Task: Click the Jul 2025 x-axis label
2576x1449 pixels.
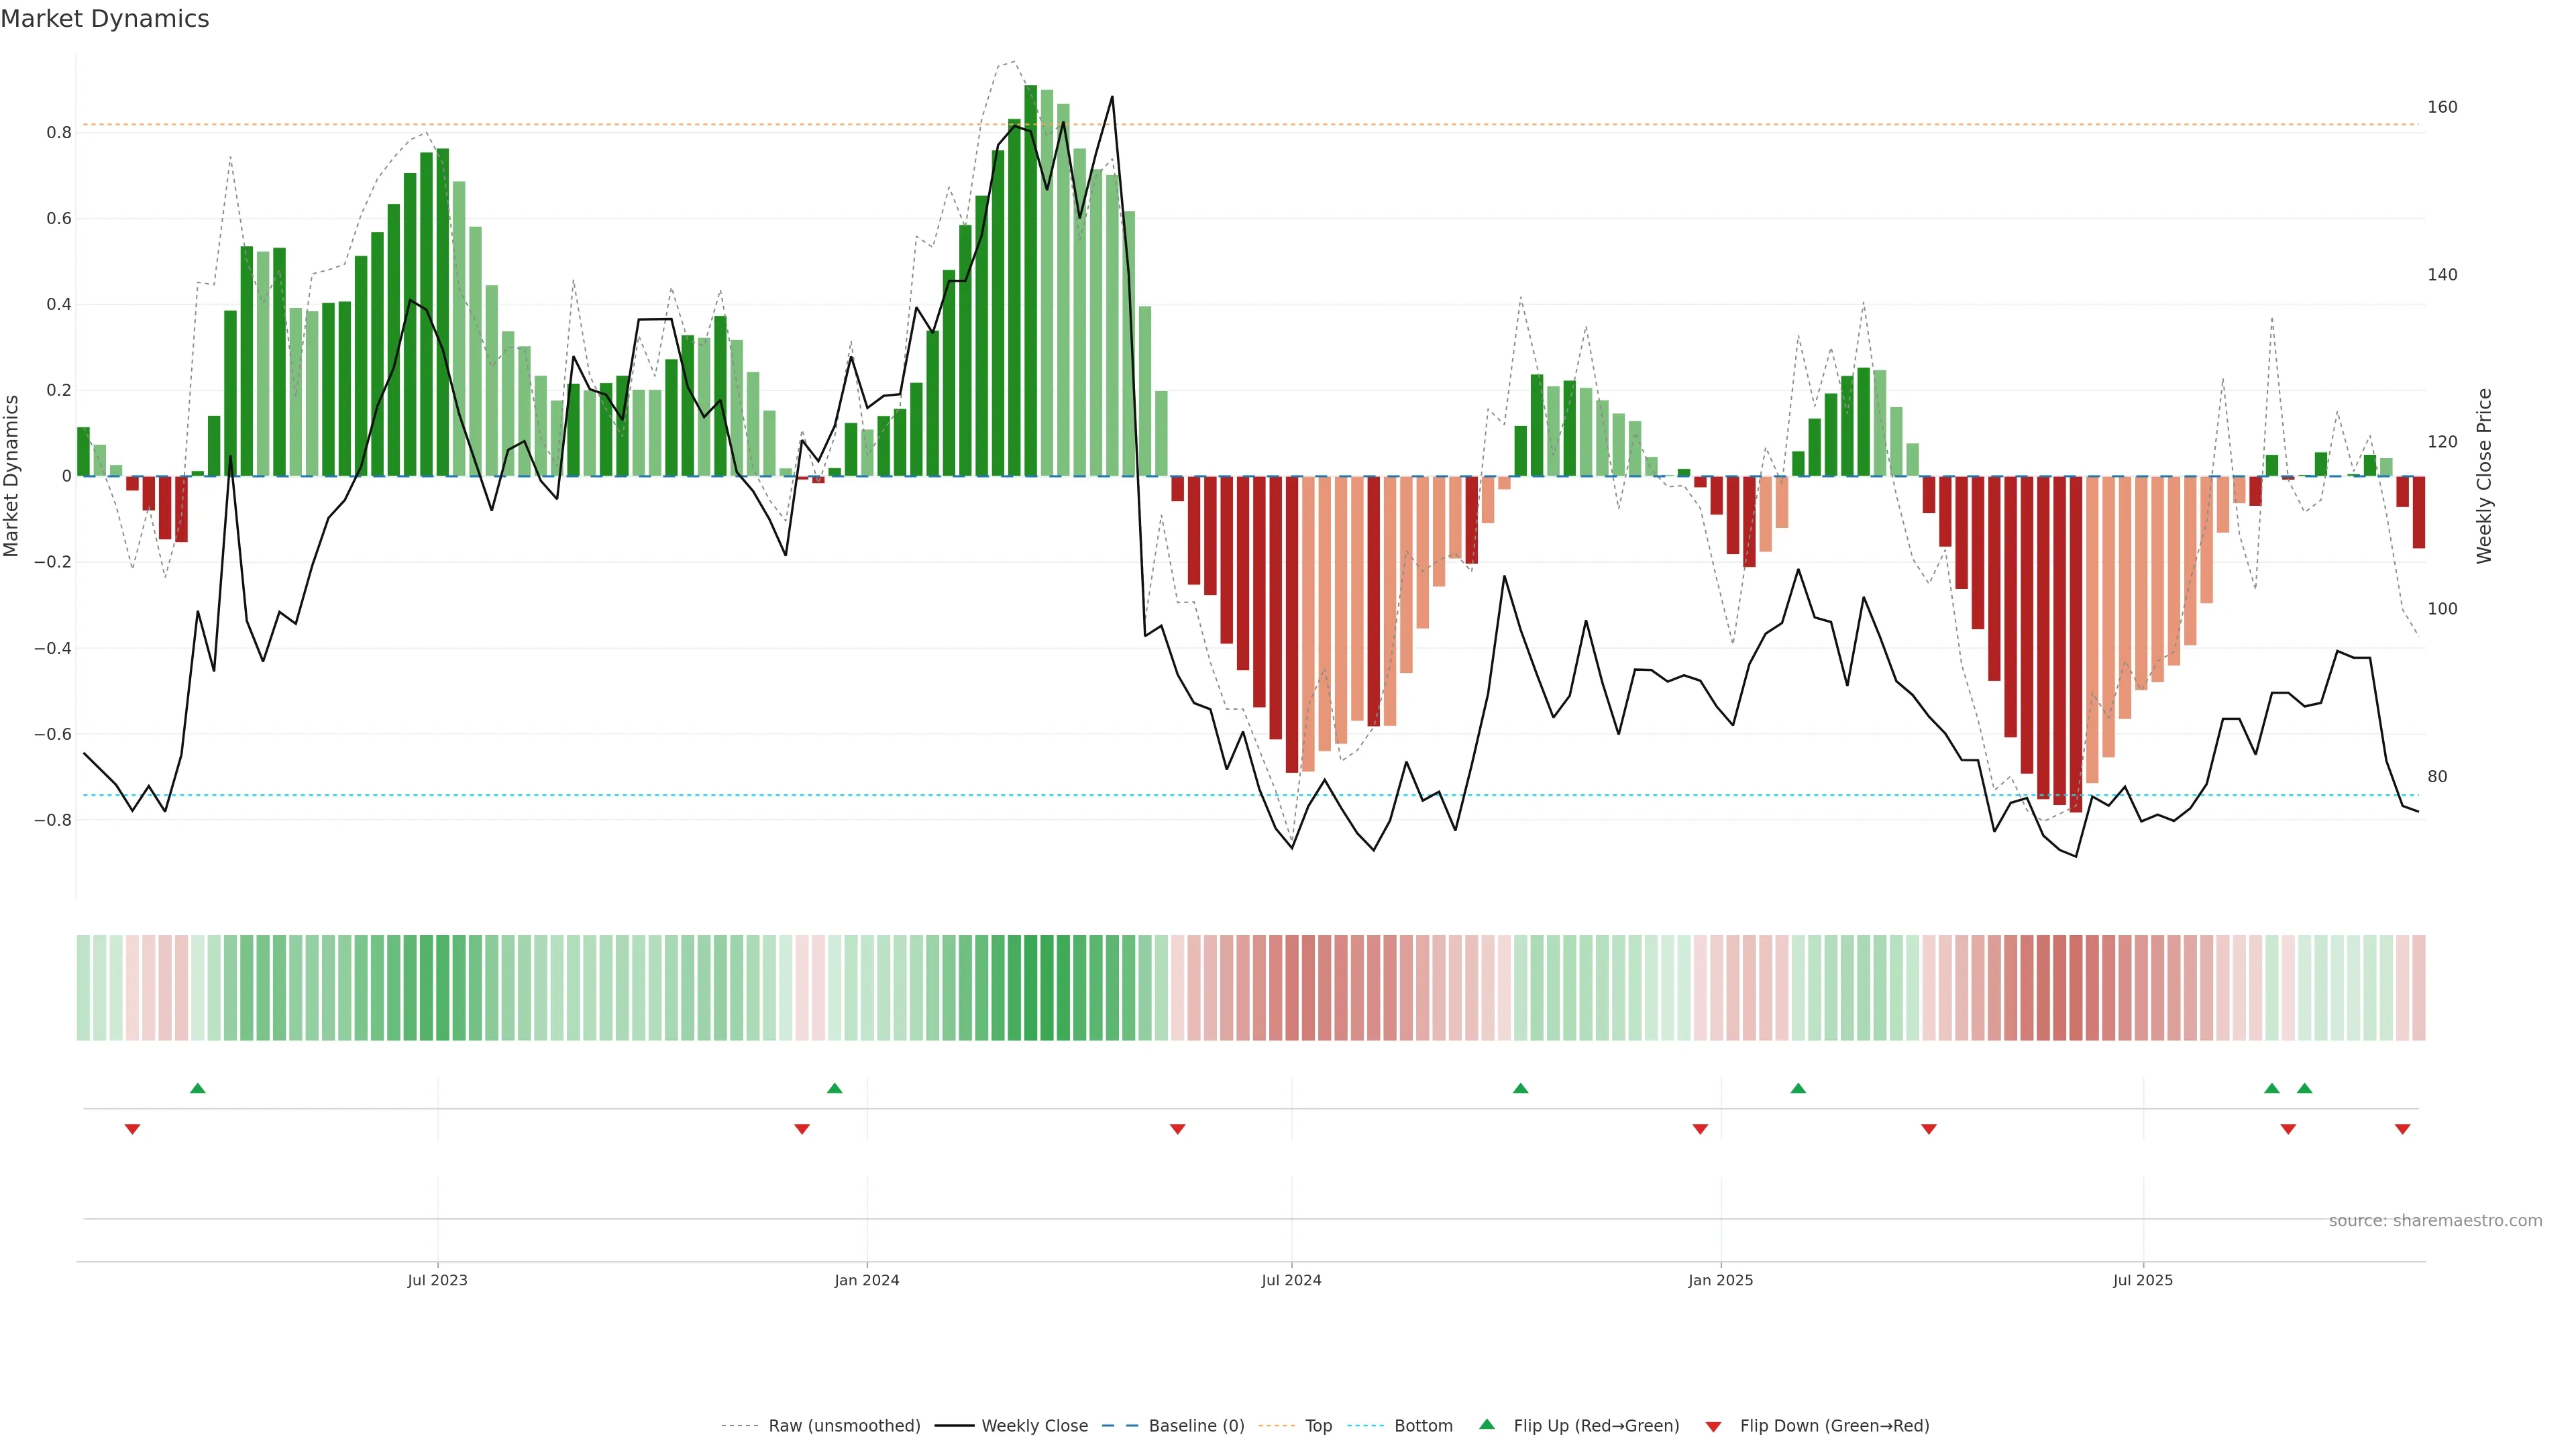Action: pos(2142,1280)
